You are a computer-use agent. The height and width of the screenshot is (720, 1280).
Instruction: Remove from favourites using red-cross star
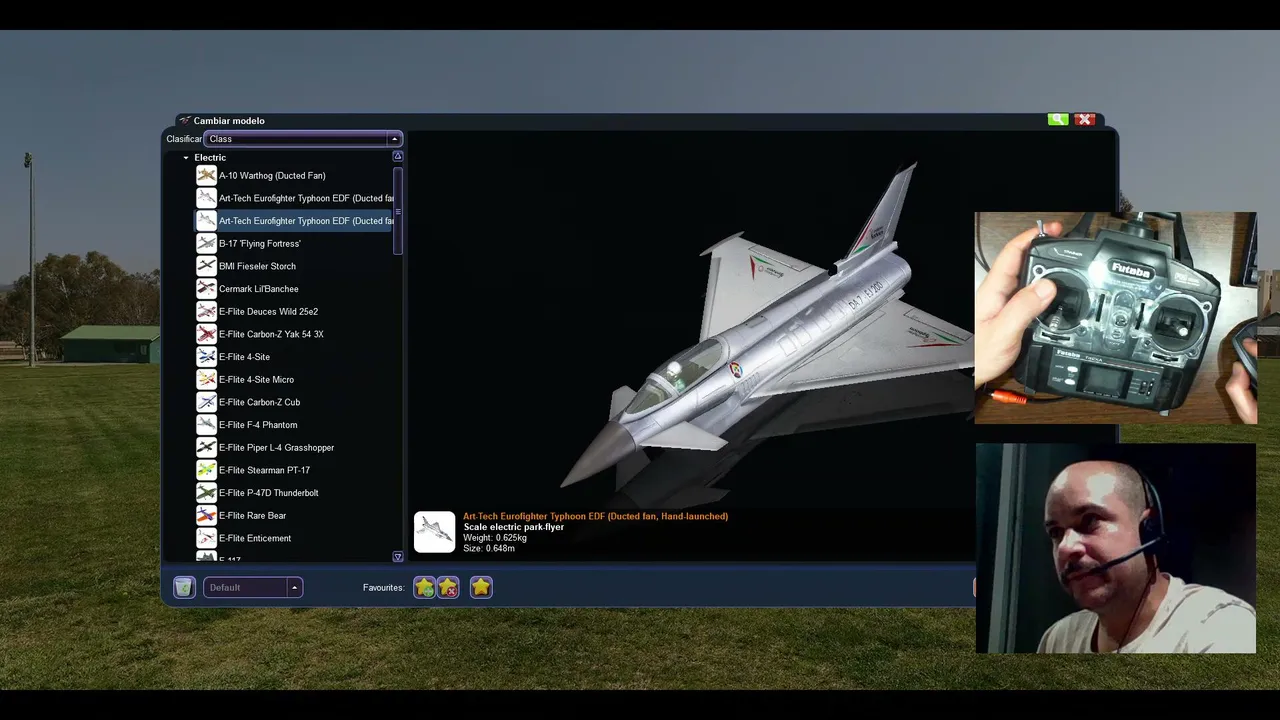[x=448, y=587]
